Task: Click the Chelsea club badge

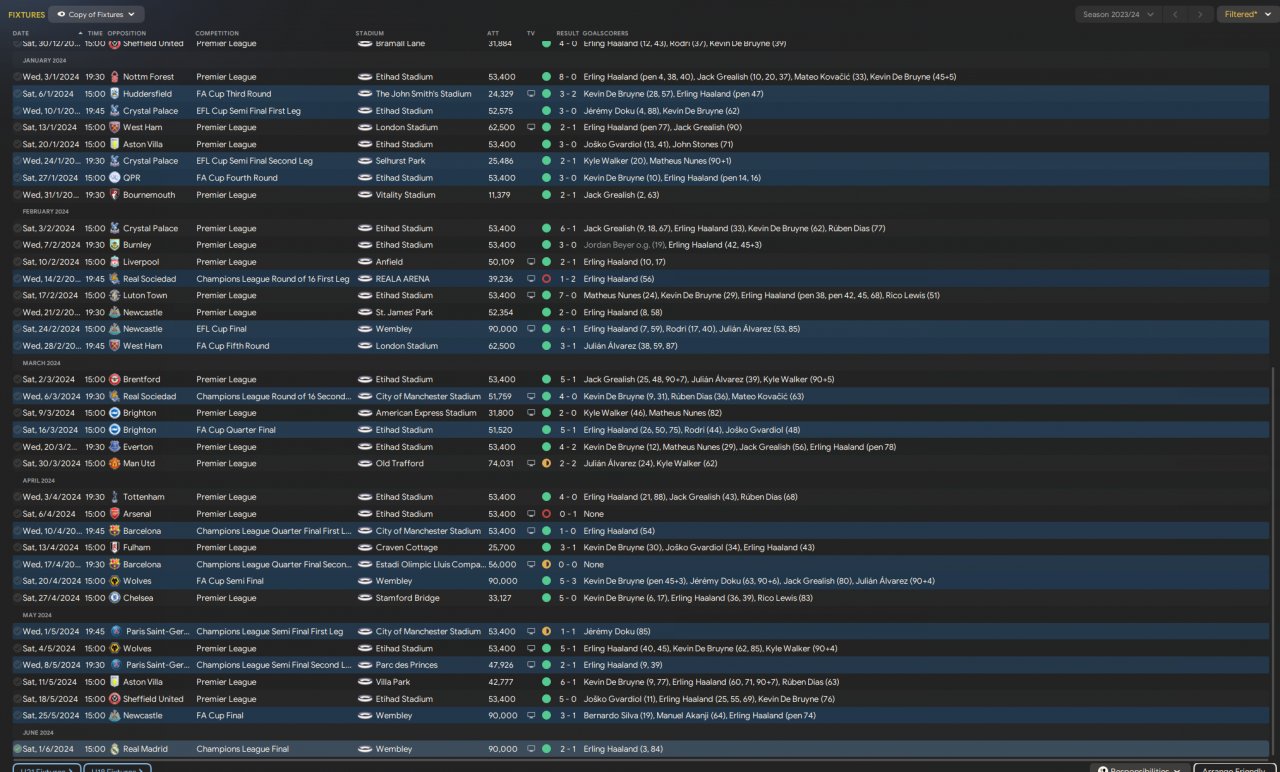Action: (x=115, y=598)
